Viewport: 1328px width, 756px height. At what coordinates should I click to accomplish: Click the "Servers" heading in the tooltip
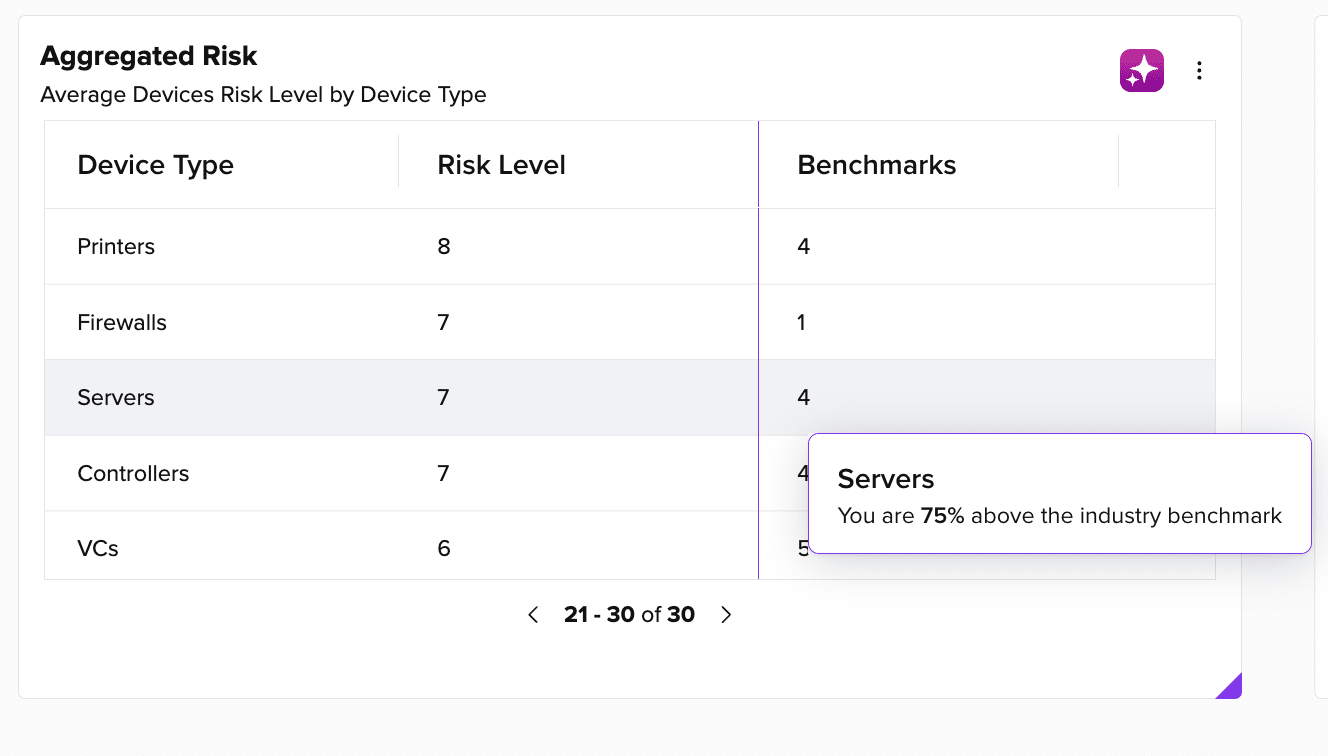tap(886, 479)
